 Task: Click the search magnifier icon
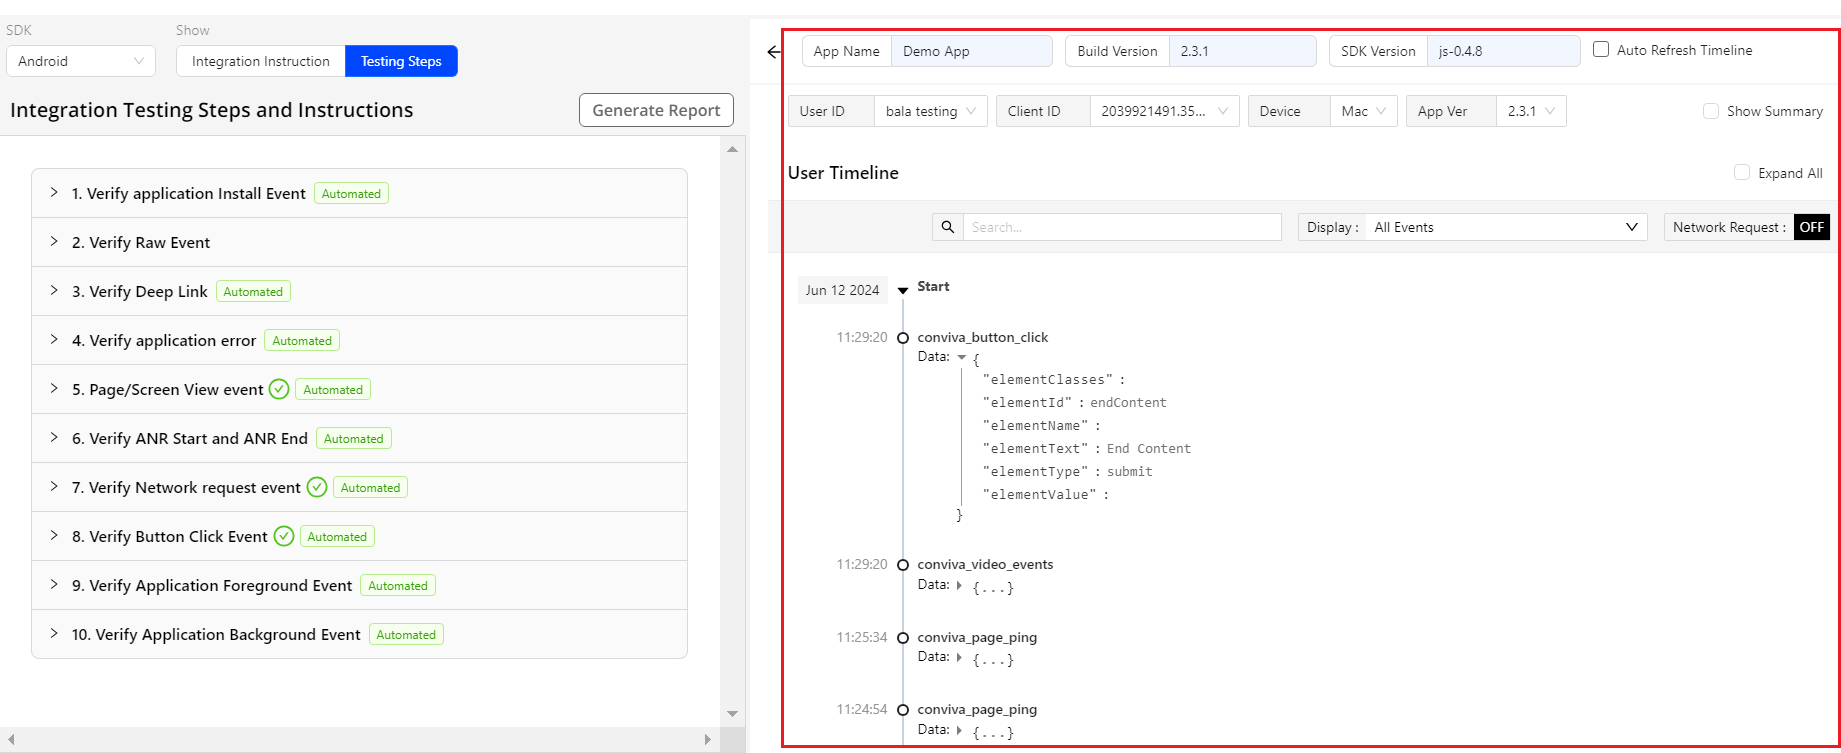click(x=948, y=227)
